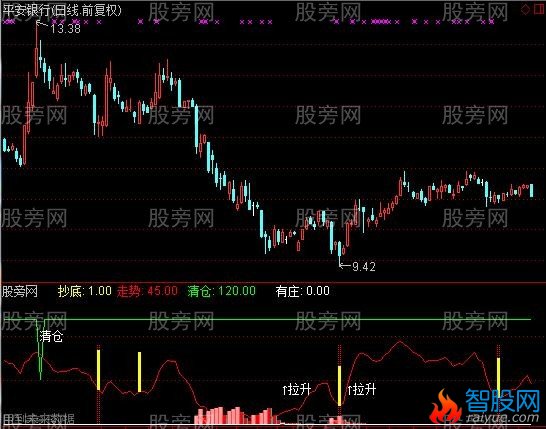Click the 抄底: 1.00 indicator value
This screenshot has height=429, width=546.
[x=85, y=291]
